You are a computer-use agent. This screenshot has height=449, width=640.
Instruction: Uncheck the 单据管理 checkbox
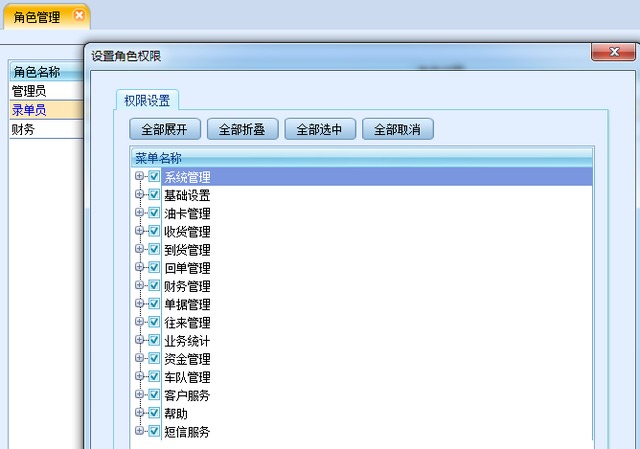(154, 303)
